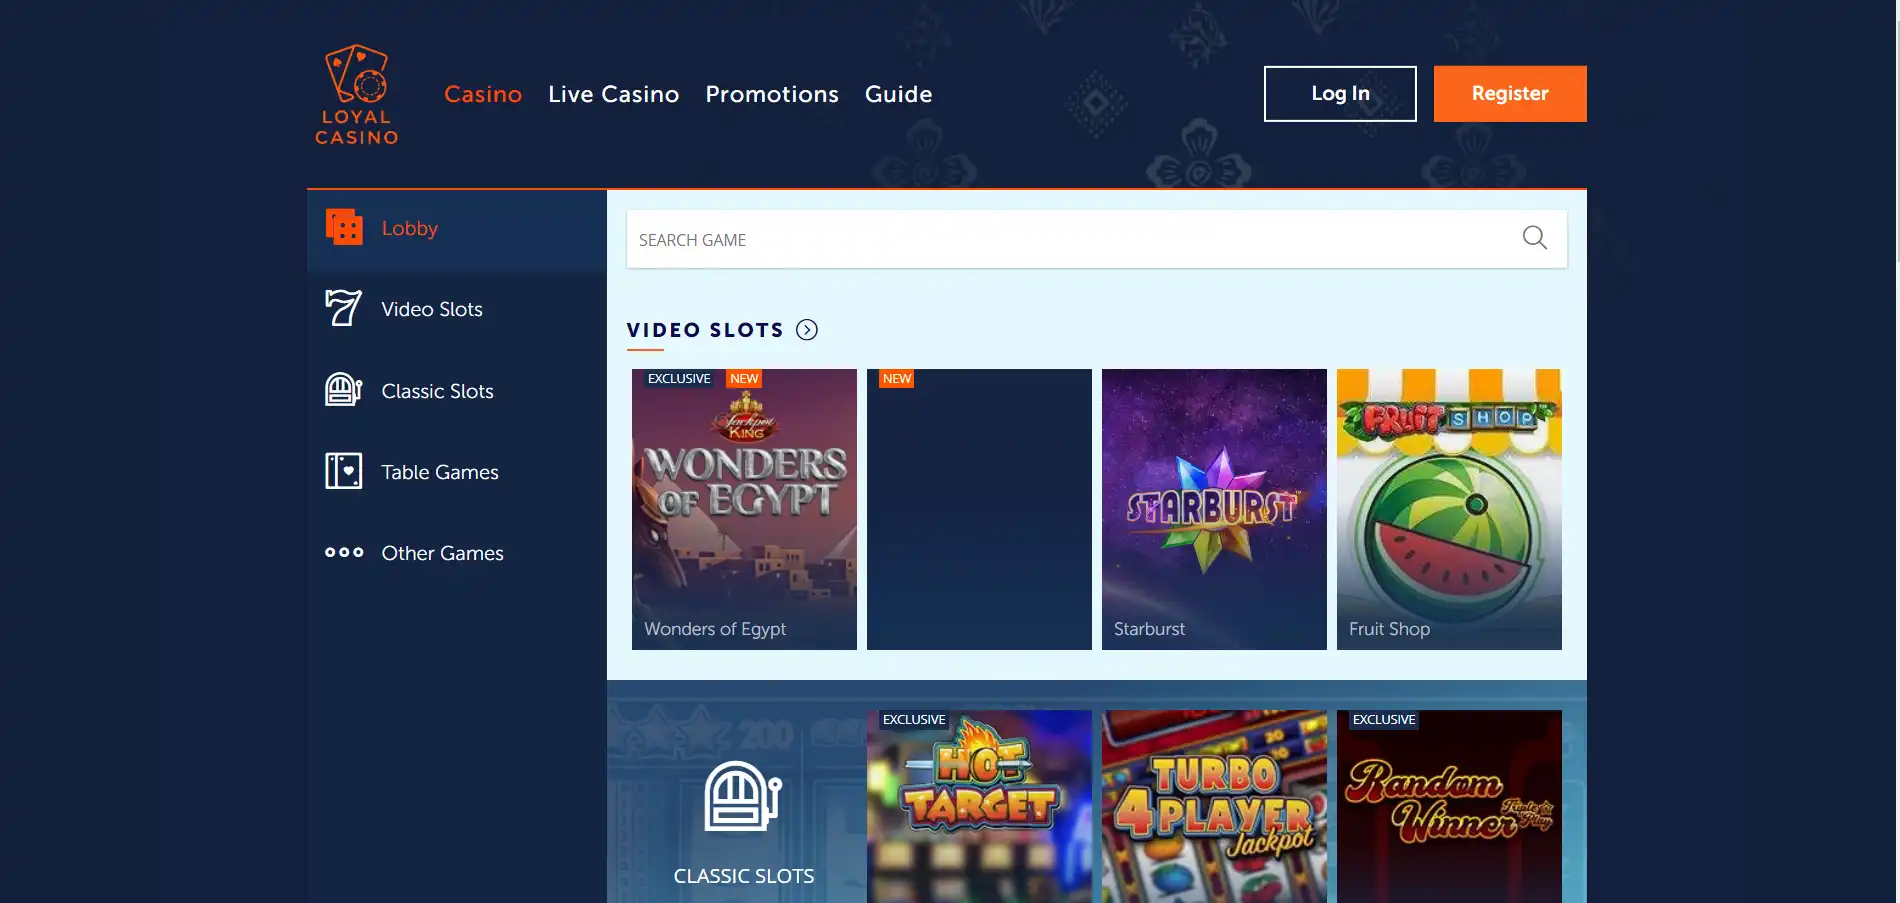1900x903 pixels.
Task: Click the Loyal Casino logo
Action: 357,95
